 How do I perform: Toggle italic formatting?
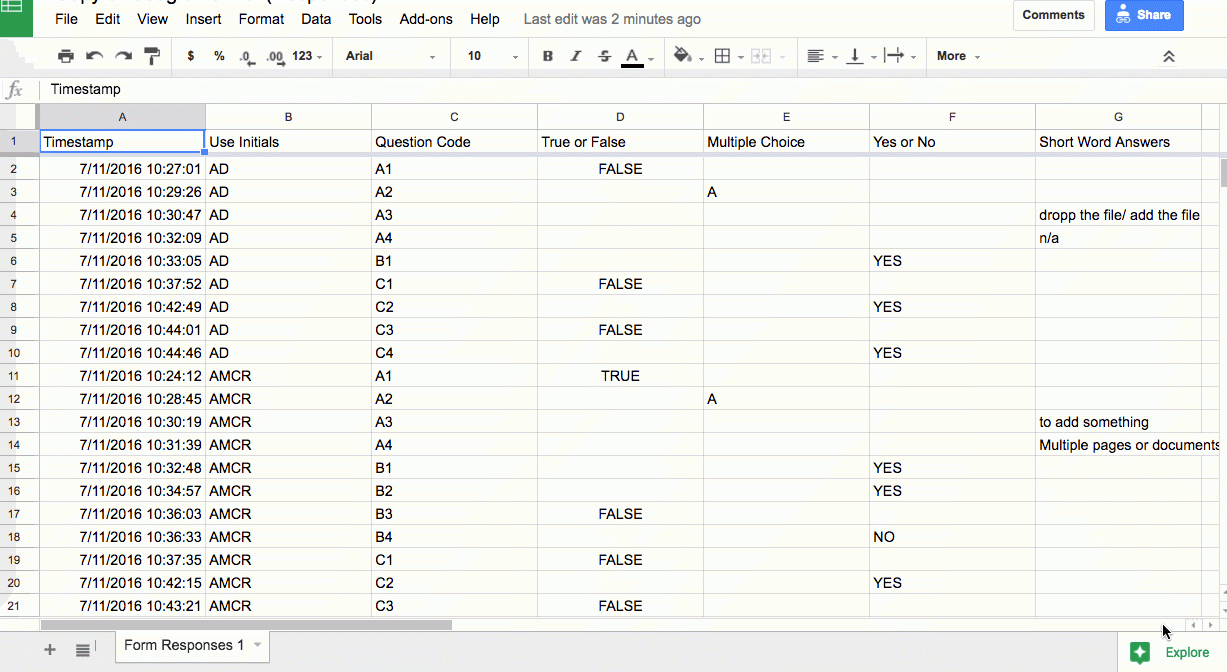click(x=575, y=56)
